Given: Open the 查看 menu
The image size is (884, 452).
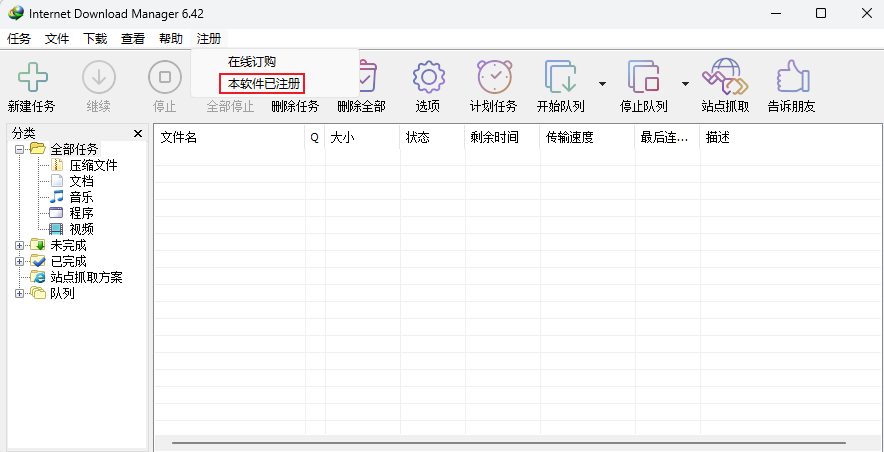Looking at the screenshot, I should (x=132, y=38).
